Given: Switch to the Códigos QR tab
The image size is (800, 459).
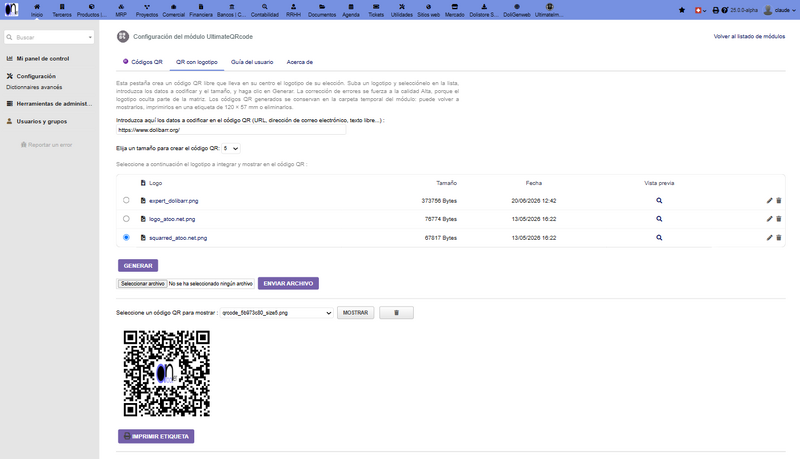Looking at the screenshot, I should pyautogui.click(x=142, y=62).
